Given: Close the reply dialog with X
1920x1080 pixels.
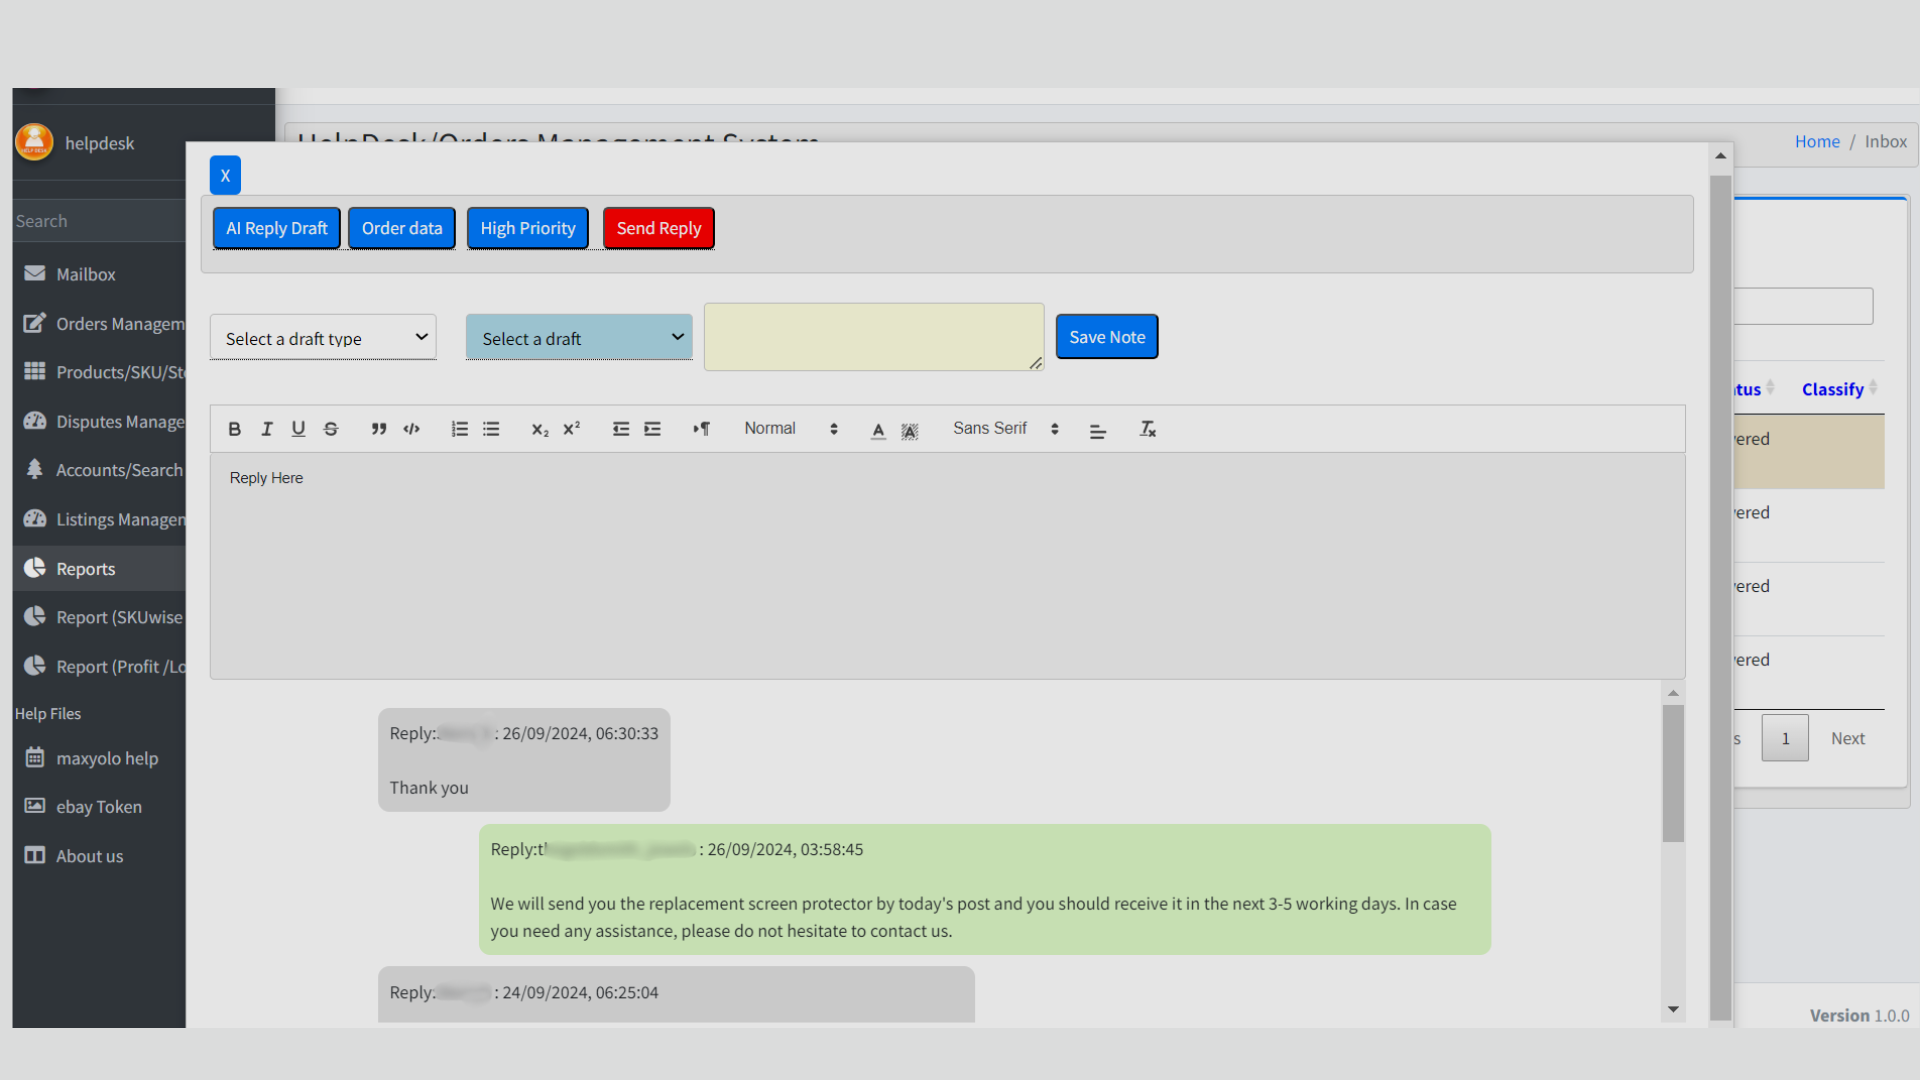Looking at the screenshot, I should pos(225,175).
